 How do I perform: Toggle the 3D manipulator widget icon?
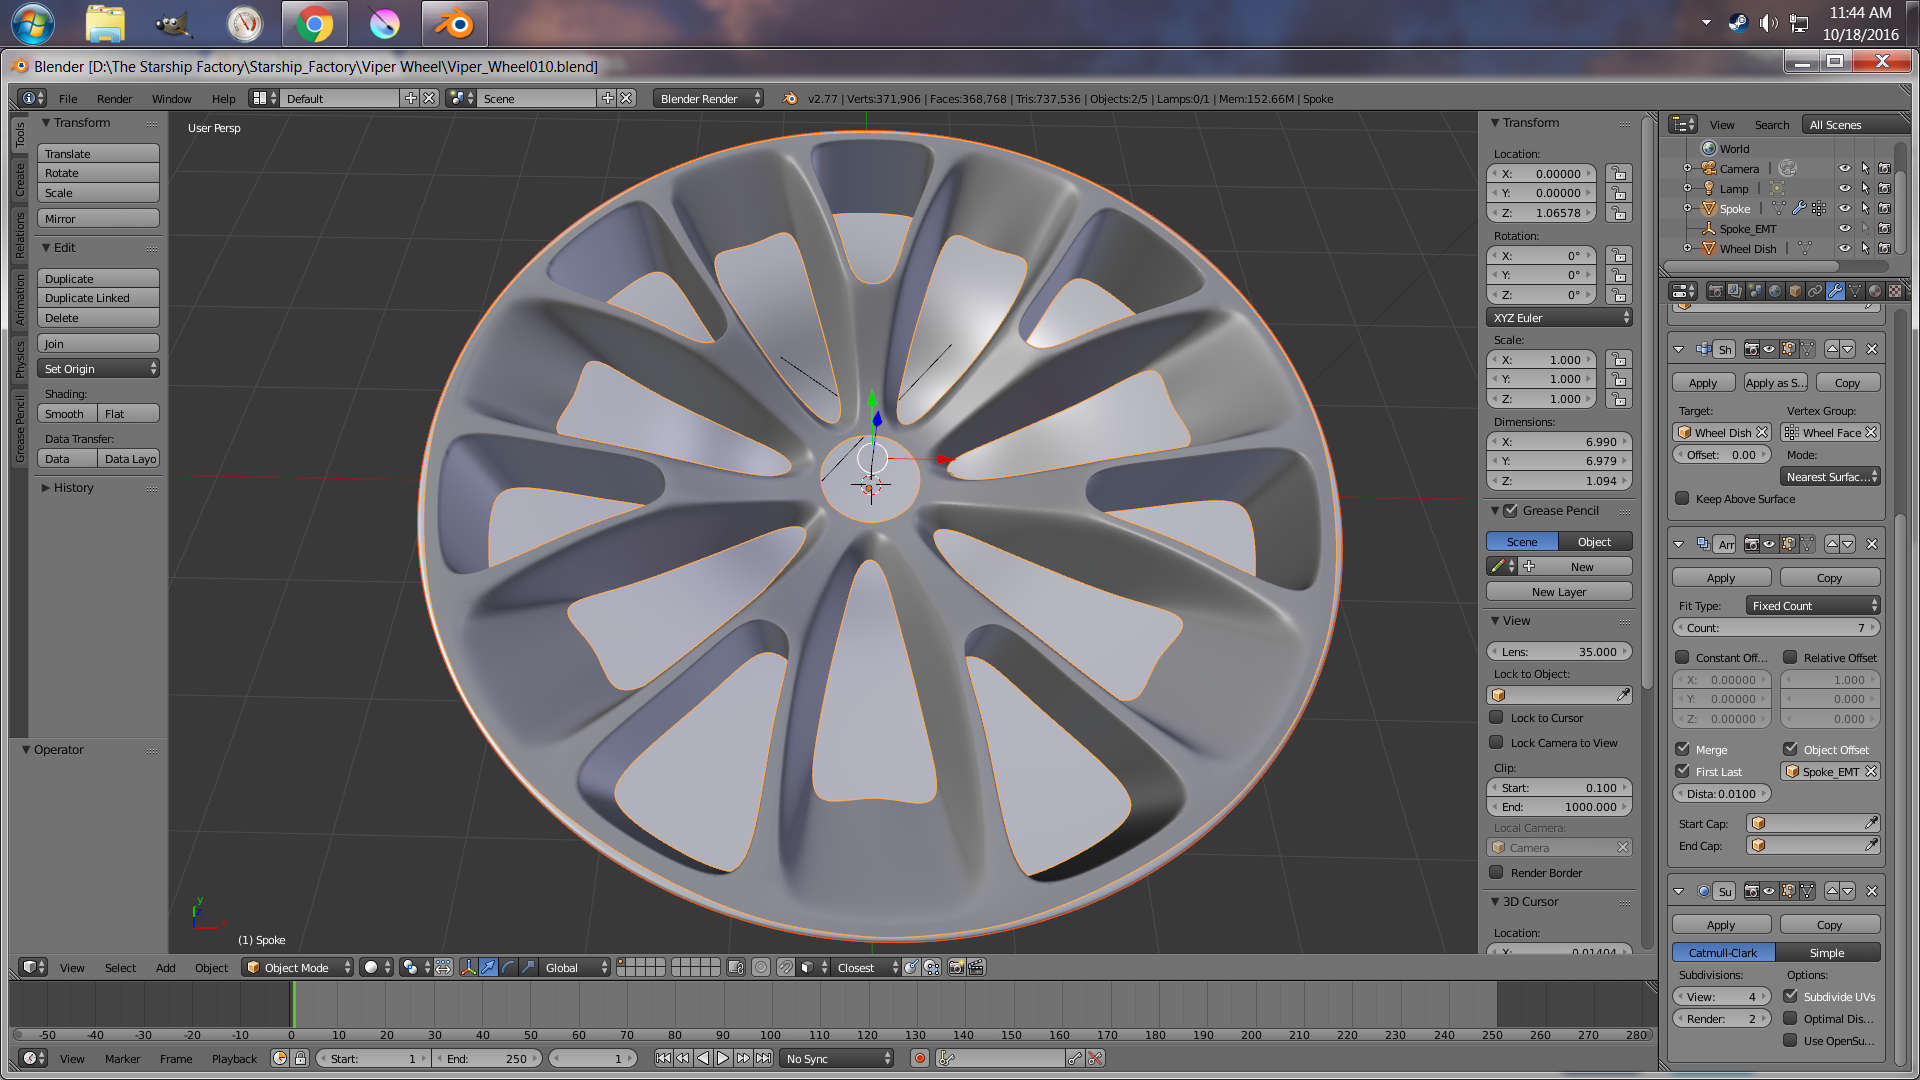click(x=468, y=967)
